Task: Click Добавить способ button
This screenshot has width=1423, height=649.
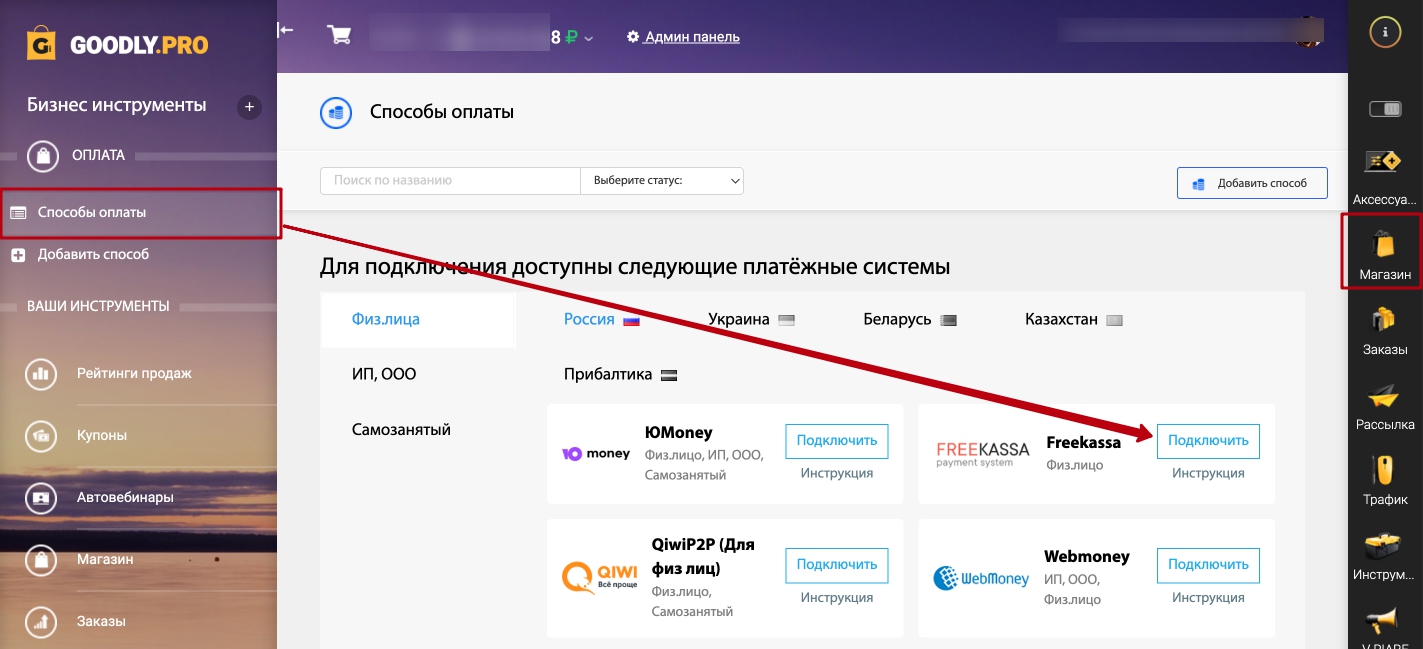Action: (x=1252, y=184)
